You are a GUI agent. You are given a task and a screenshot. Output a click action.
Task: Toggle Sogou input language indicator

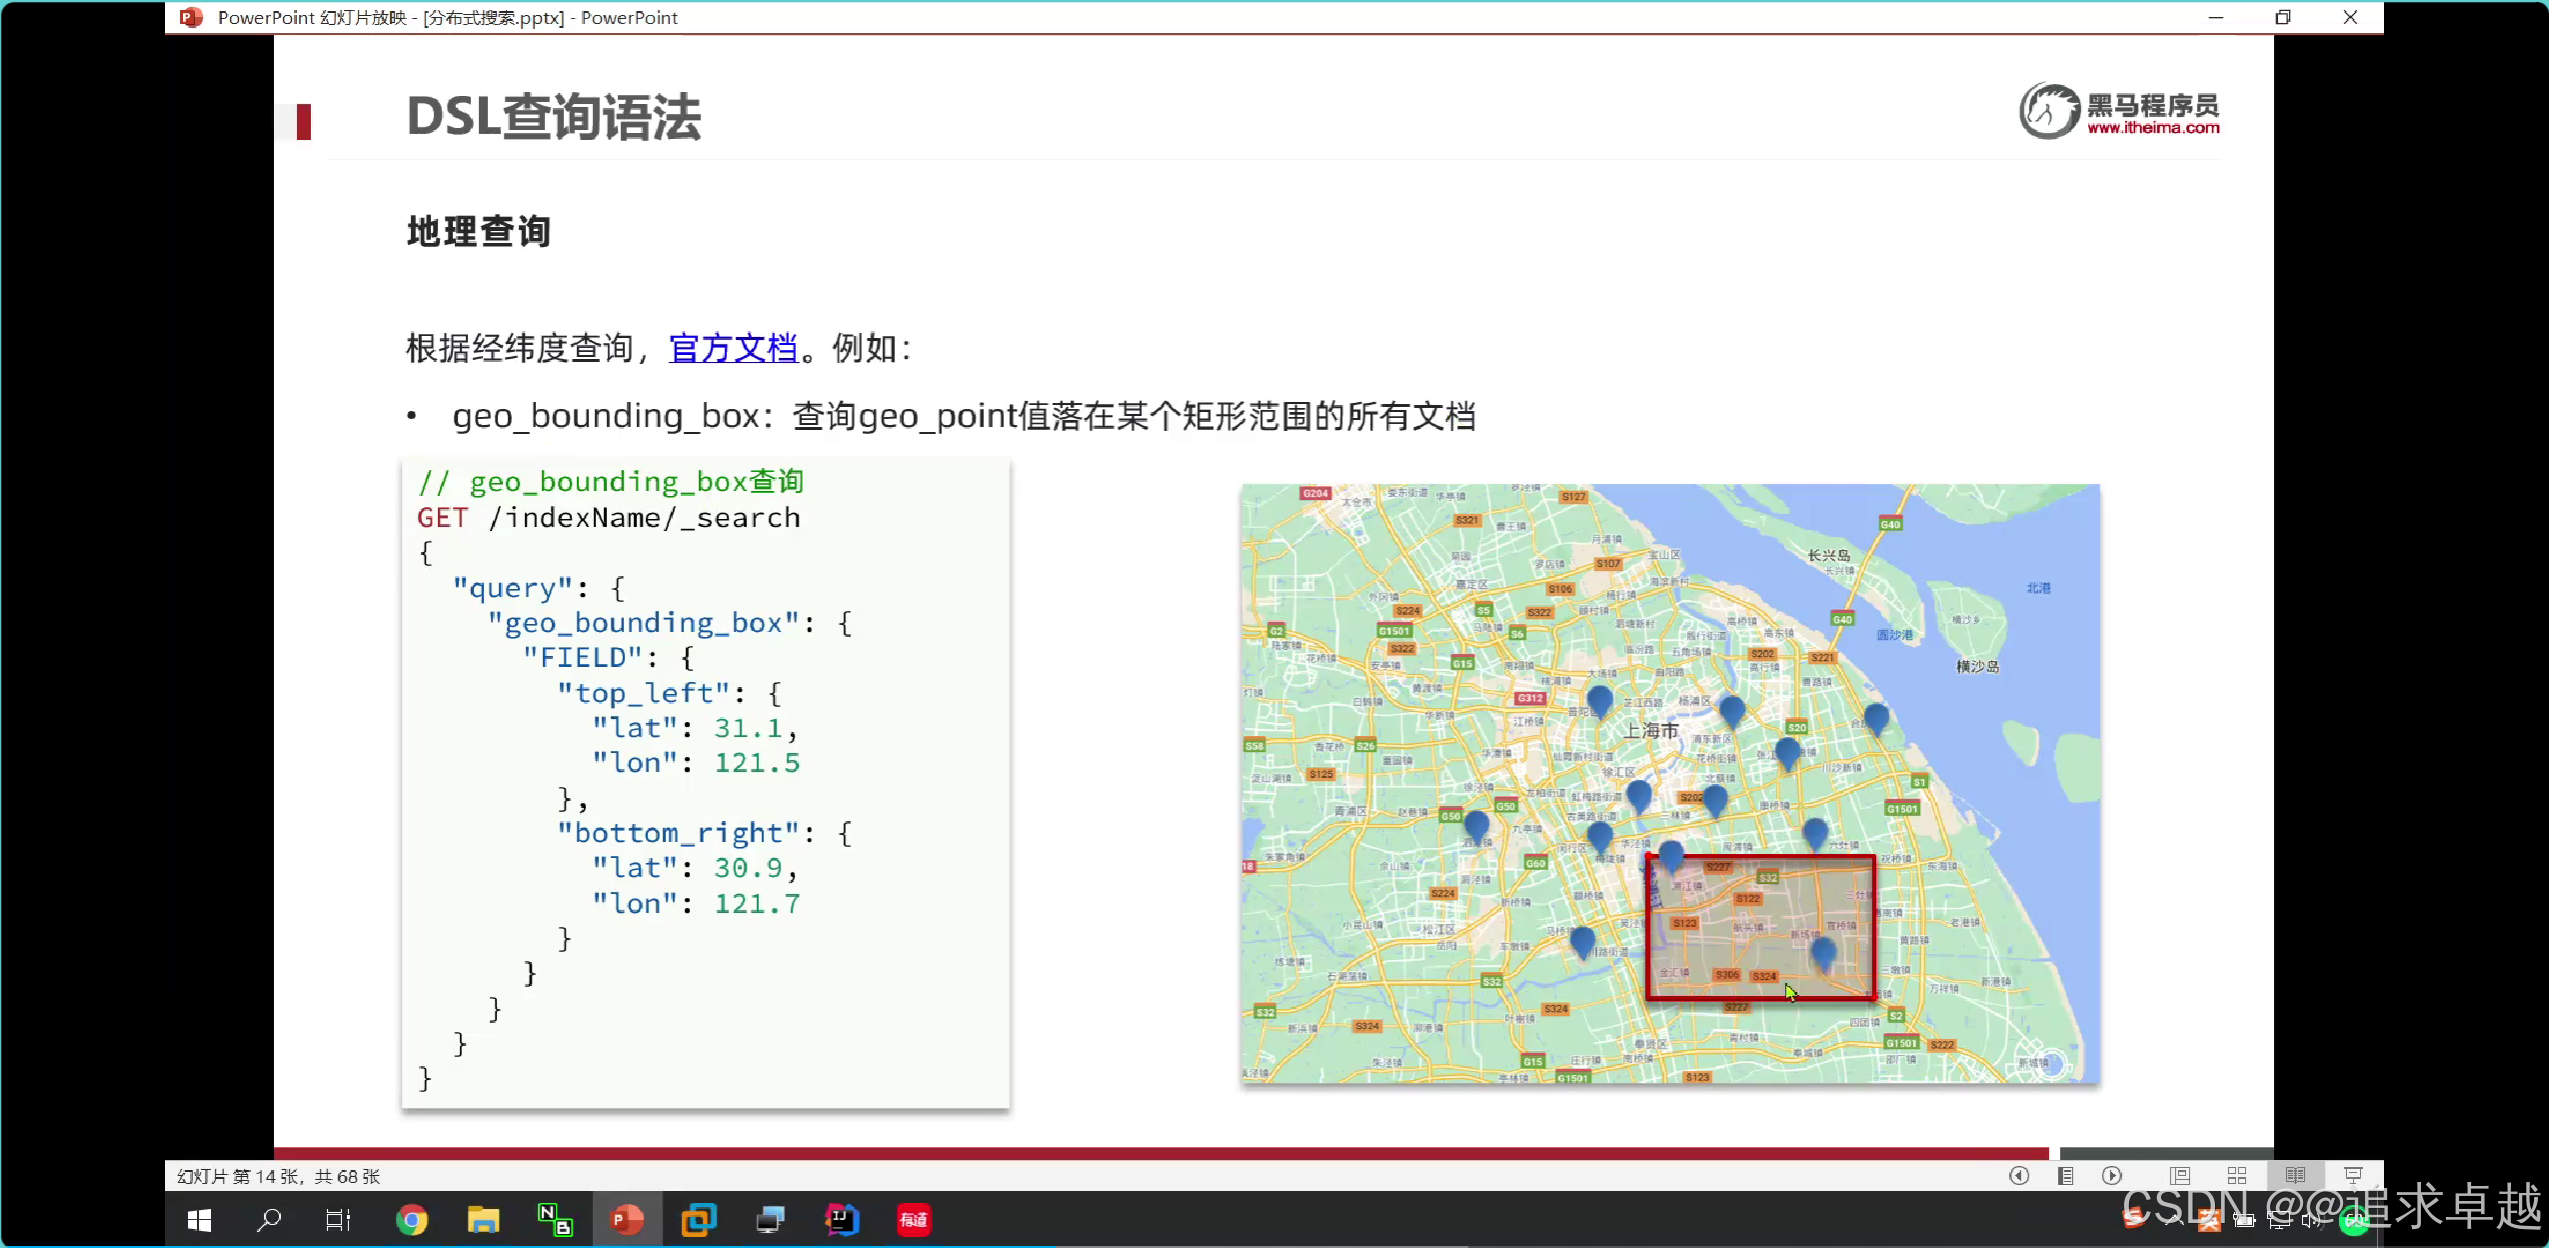click(2133, 1218)
